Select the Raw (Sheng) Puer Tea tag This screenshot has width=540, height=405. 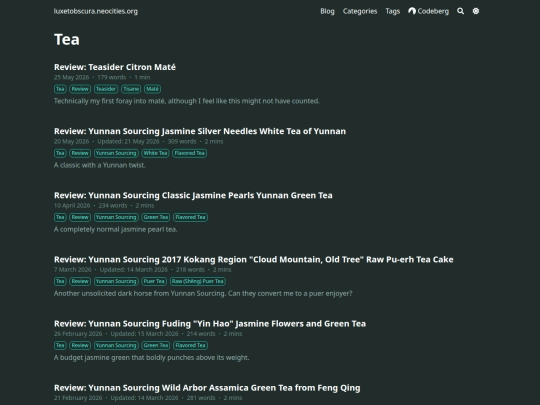point(198,281)
